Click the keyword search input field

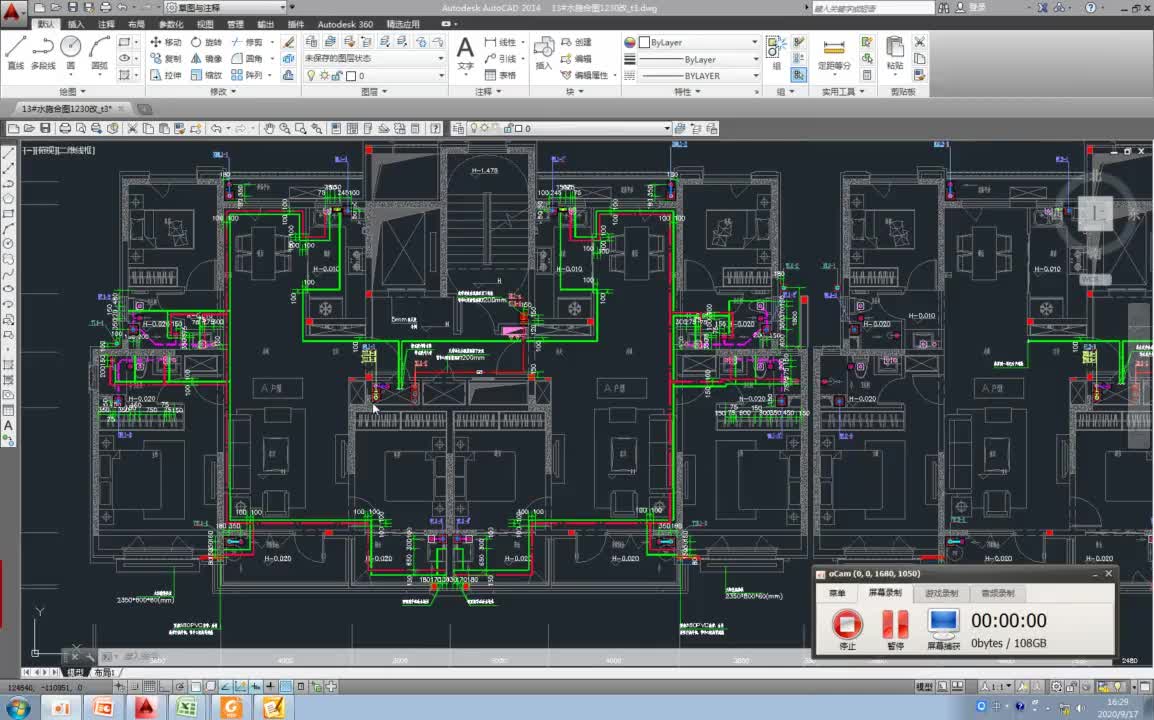click(870, 7)
